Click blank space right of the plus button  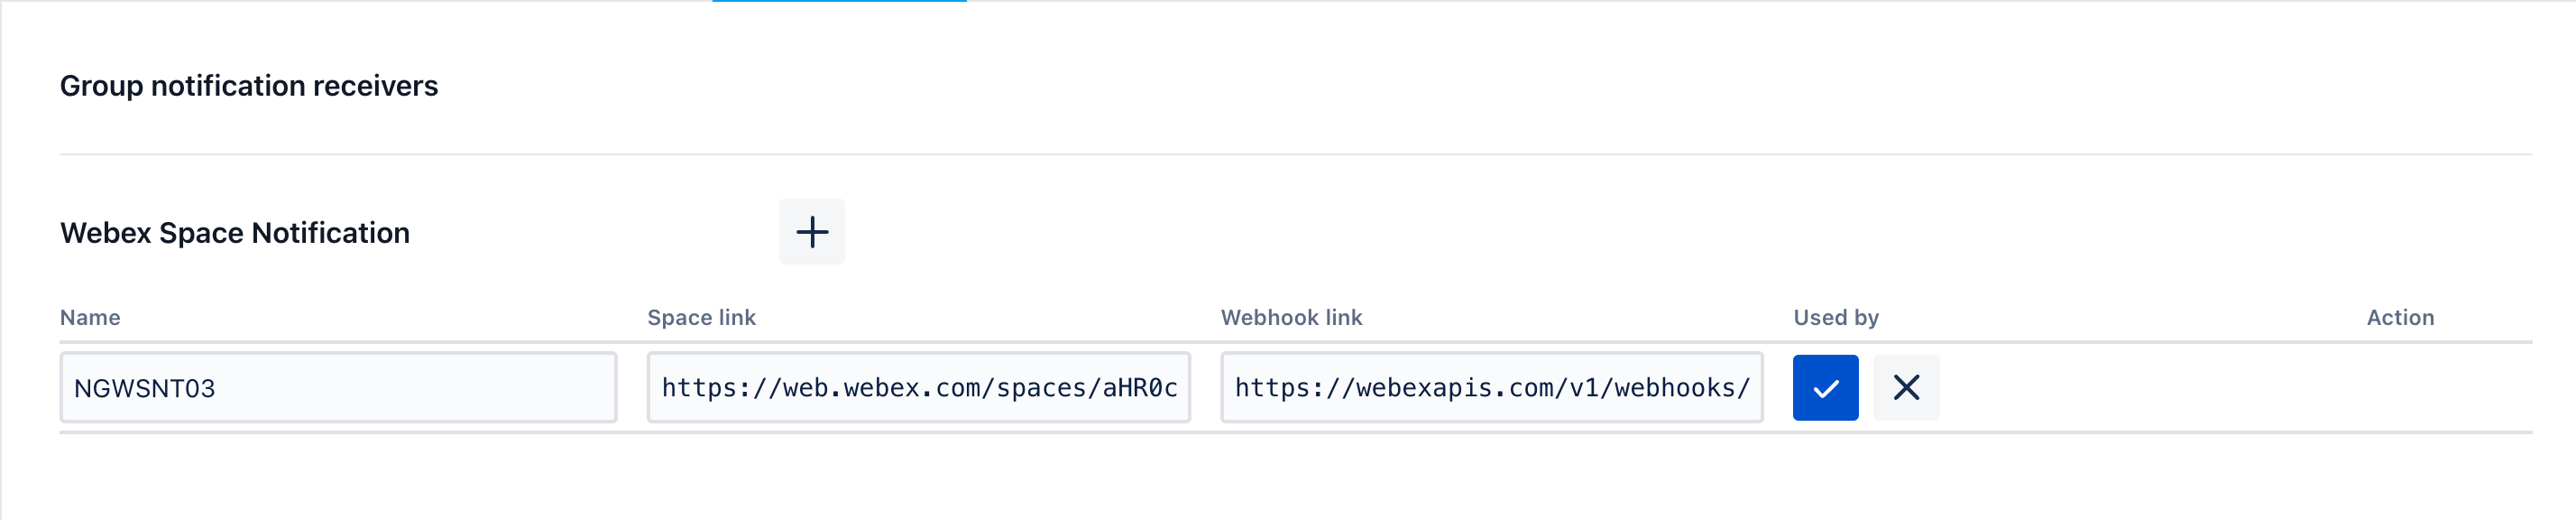click(1600, 232)
